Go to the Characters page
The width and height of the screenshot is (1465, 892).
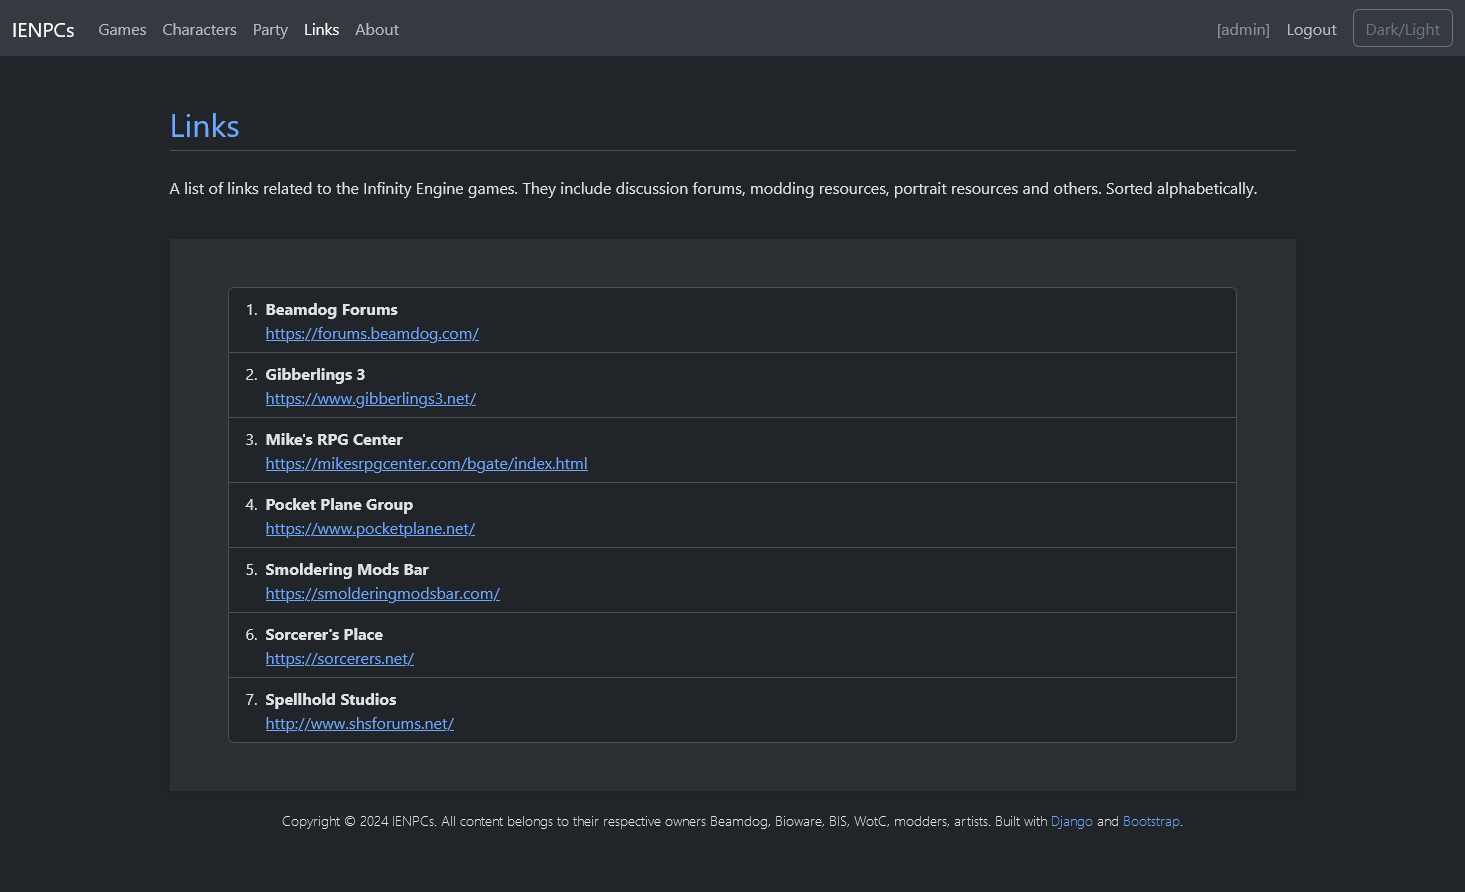pyautogui.click(x=199, y=30)
